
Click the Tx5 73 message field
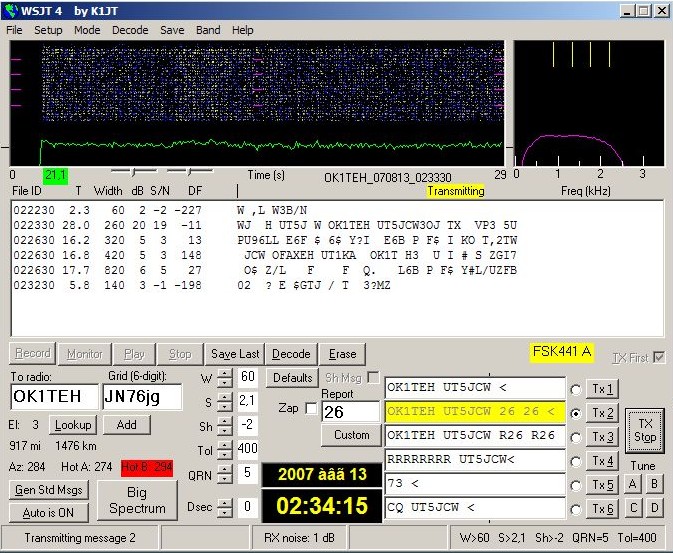click(475, 484)
